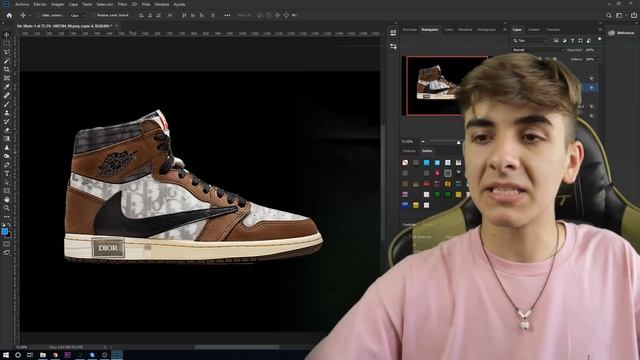This screenshot has width=640, height=360.
Task: Open the Opacidad value dropdown arrow
Action: (x=598, y=50)
